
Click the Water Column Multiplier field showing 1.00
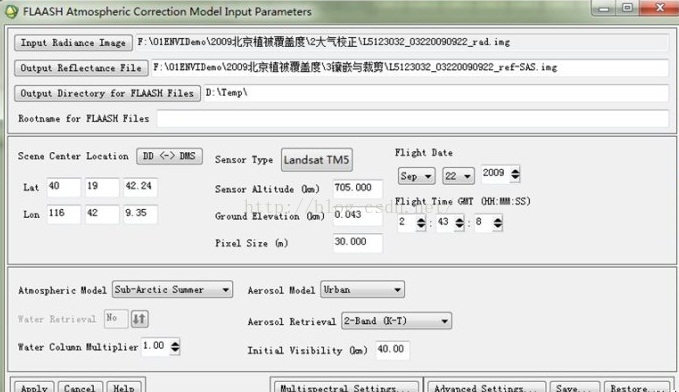click(155, 346)
